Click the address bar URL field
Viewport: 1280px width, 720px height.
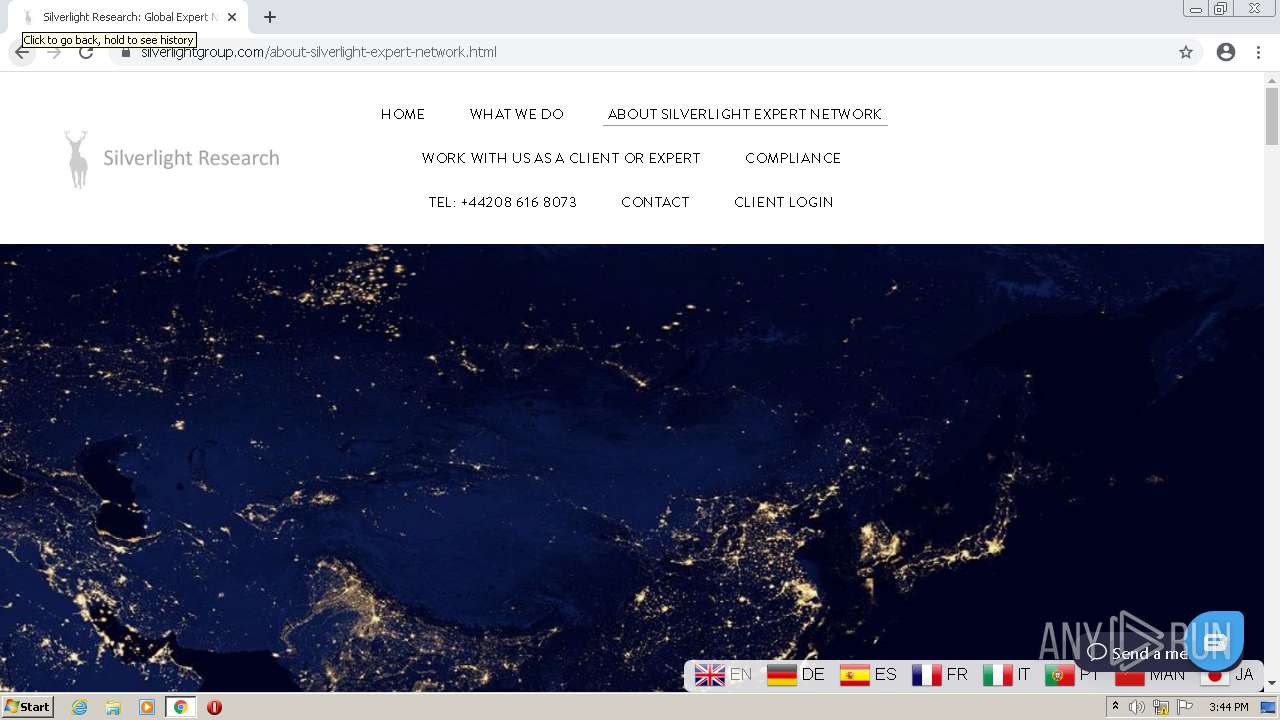[640, 52]
